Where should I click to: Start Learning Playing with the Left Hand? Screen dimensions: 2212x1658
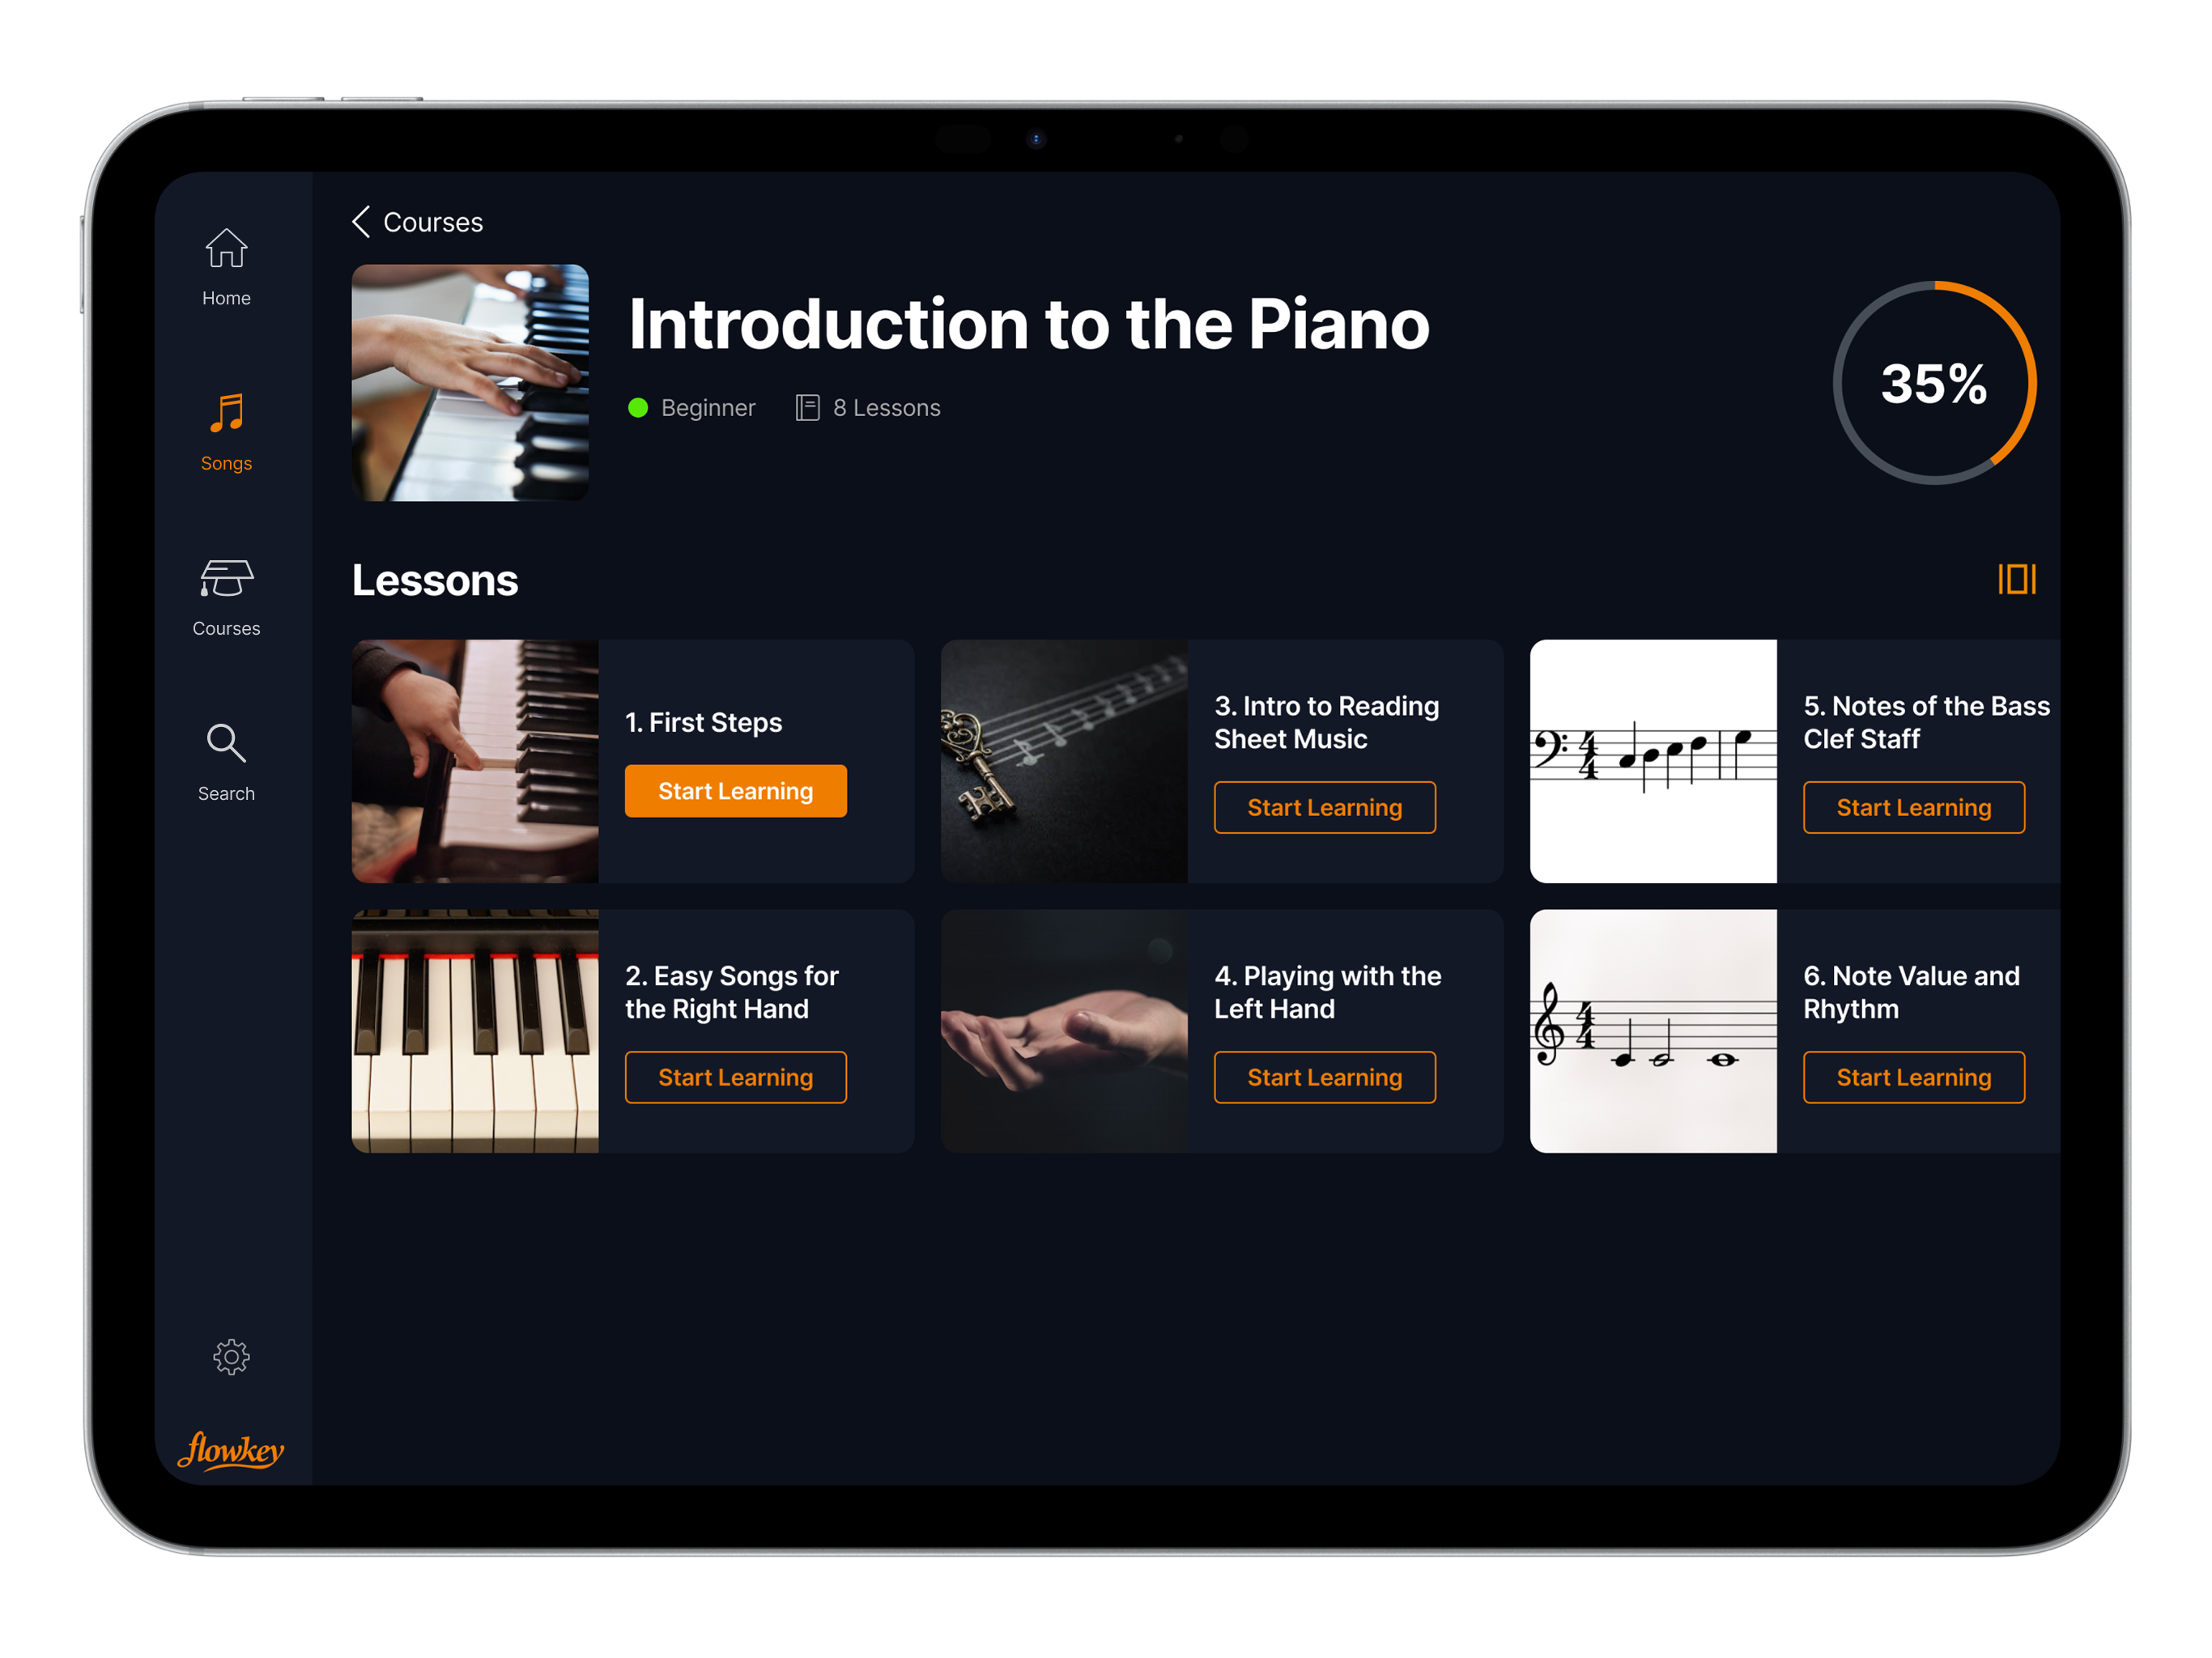click(1325, 1077)
